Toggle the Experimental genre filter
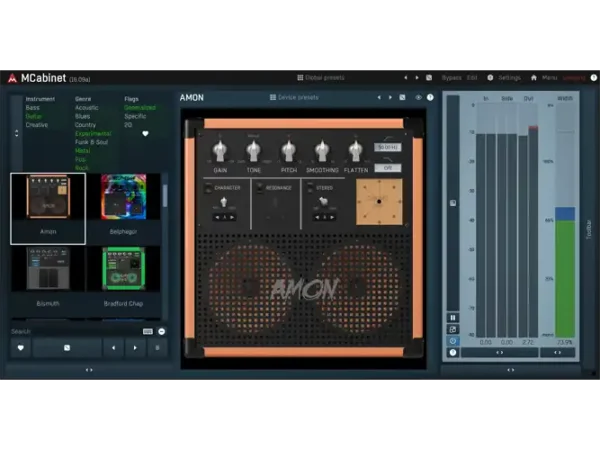 coord(93,134)
